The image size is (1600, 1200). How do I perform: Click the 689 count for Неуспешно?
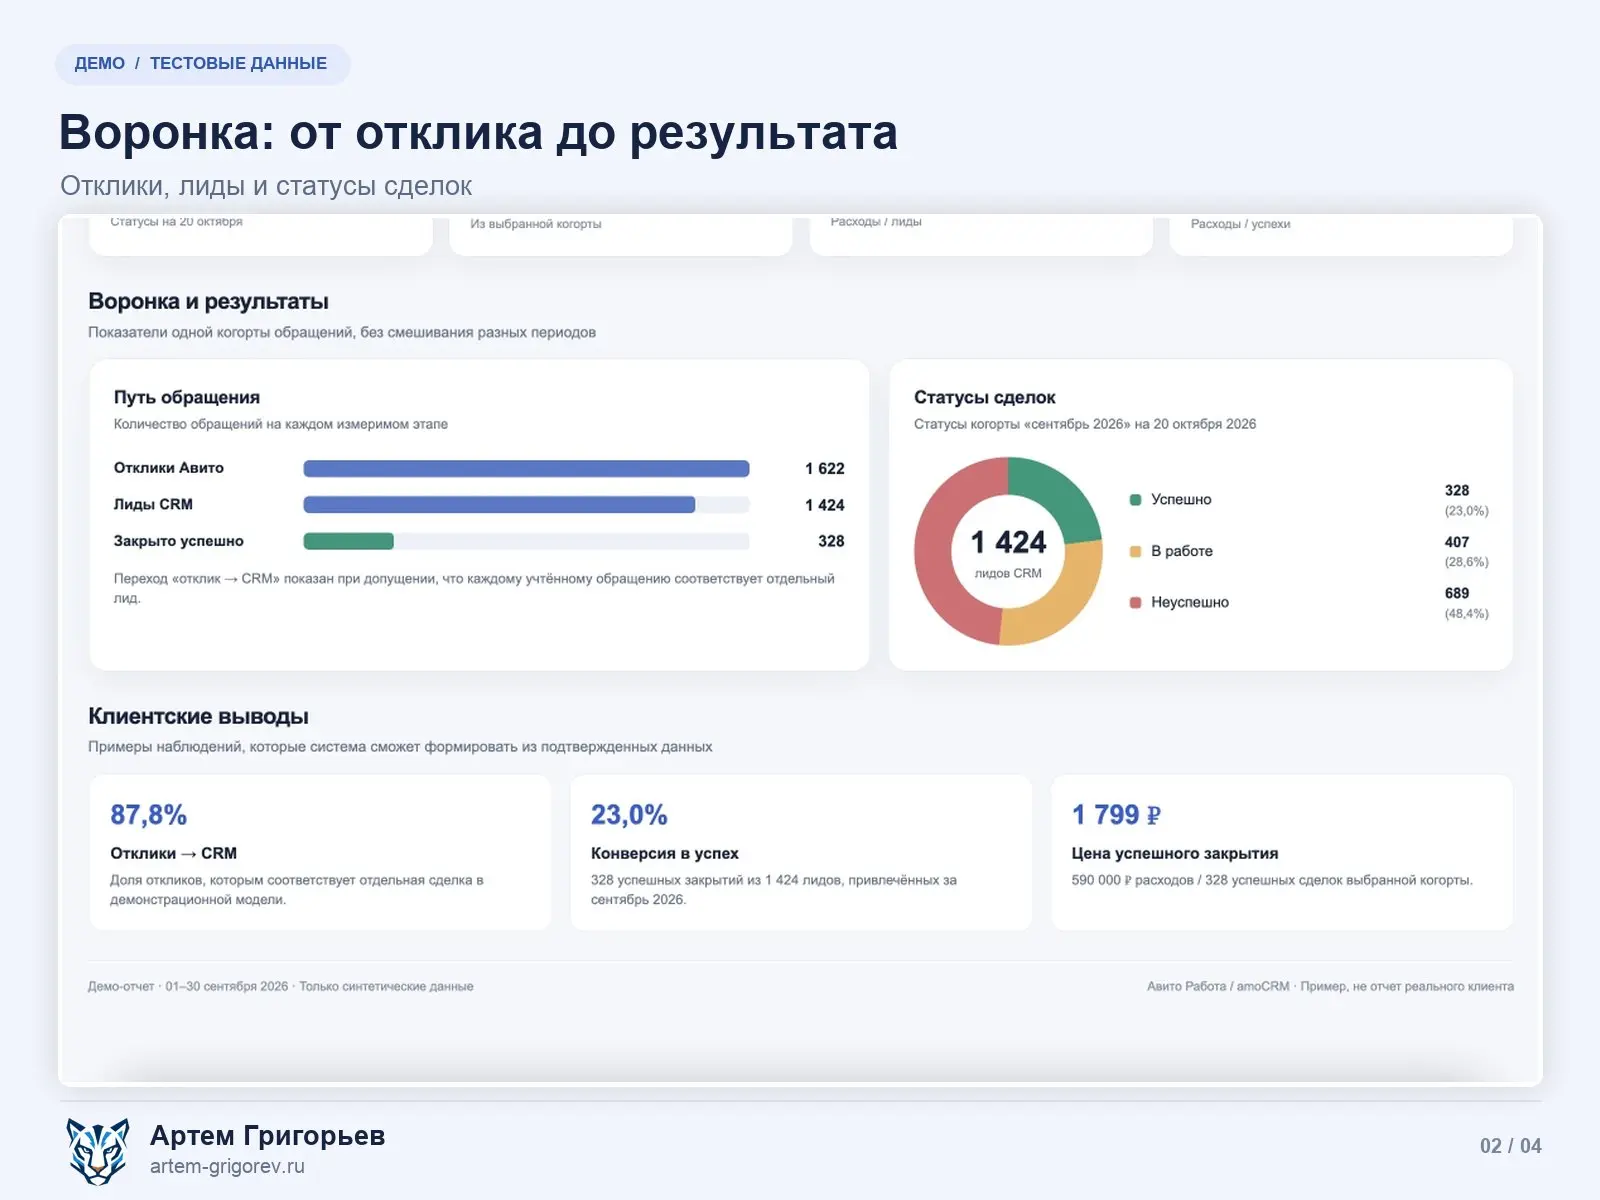[x=1457, y=593]
